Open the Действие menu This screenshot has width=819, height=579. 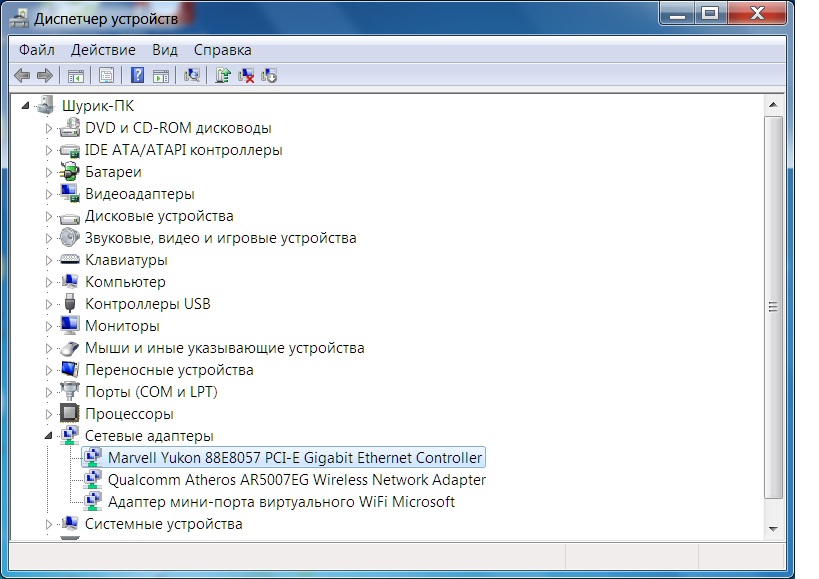[103, 50]
